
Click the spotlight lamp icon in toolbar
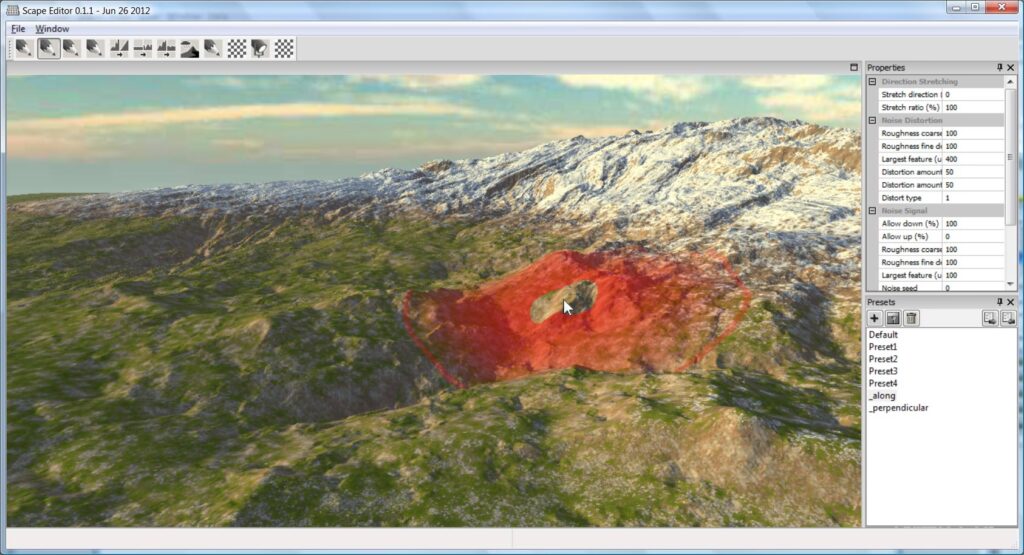point(260,48)
